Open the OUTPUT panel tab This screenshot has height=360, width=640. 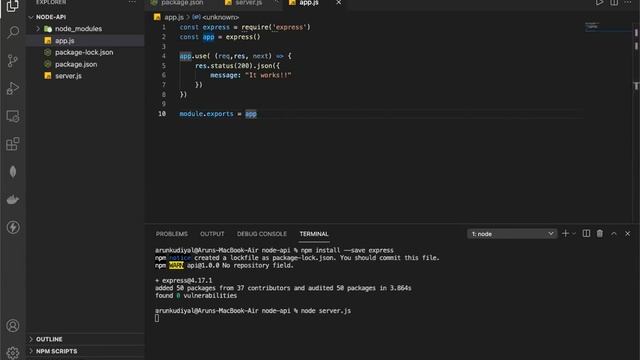[x=212, y=234]
